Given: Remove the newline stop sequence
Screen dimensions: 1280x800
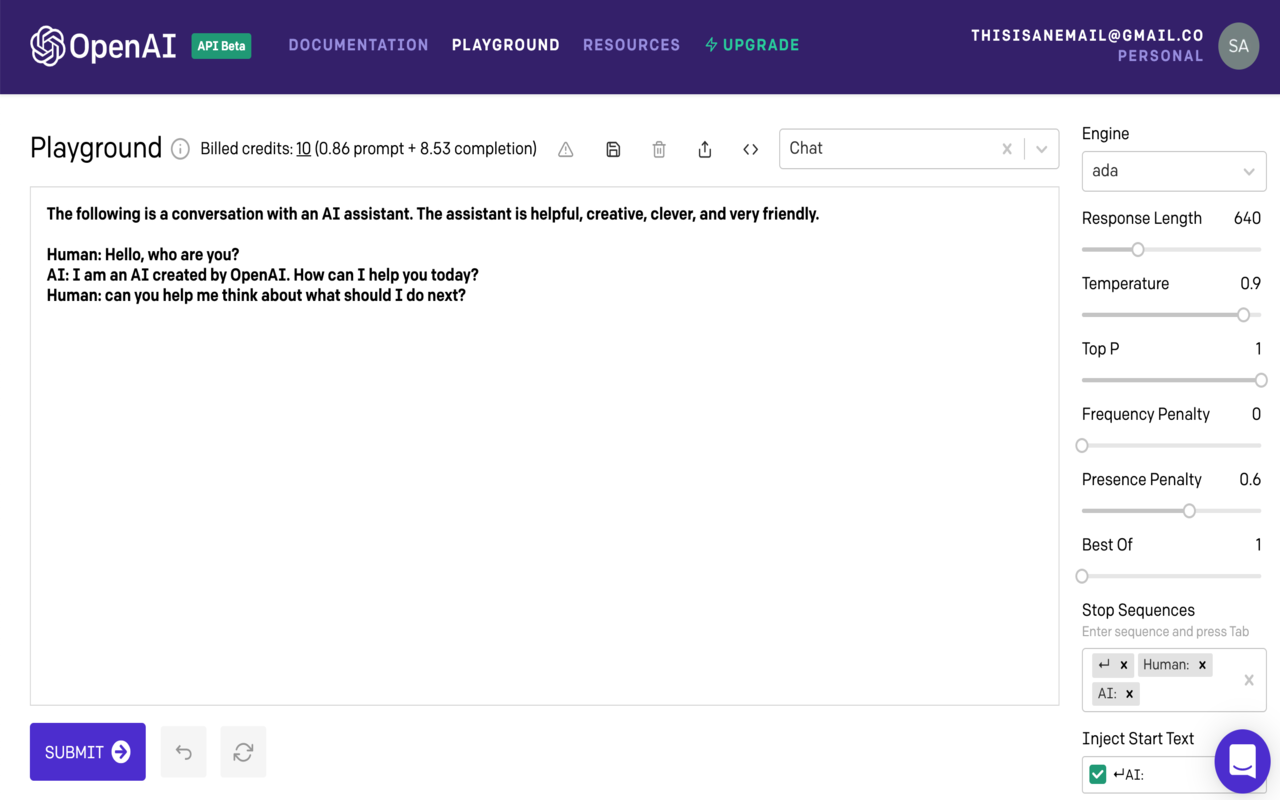Looking at the screenshot, I should (x=1124, y=665).
